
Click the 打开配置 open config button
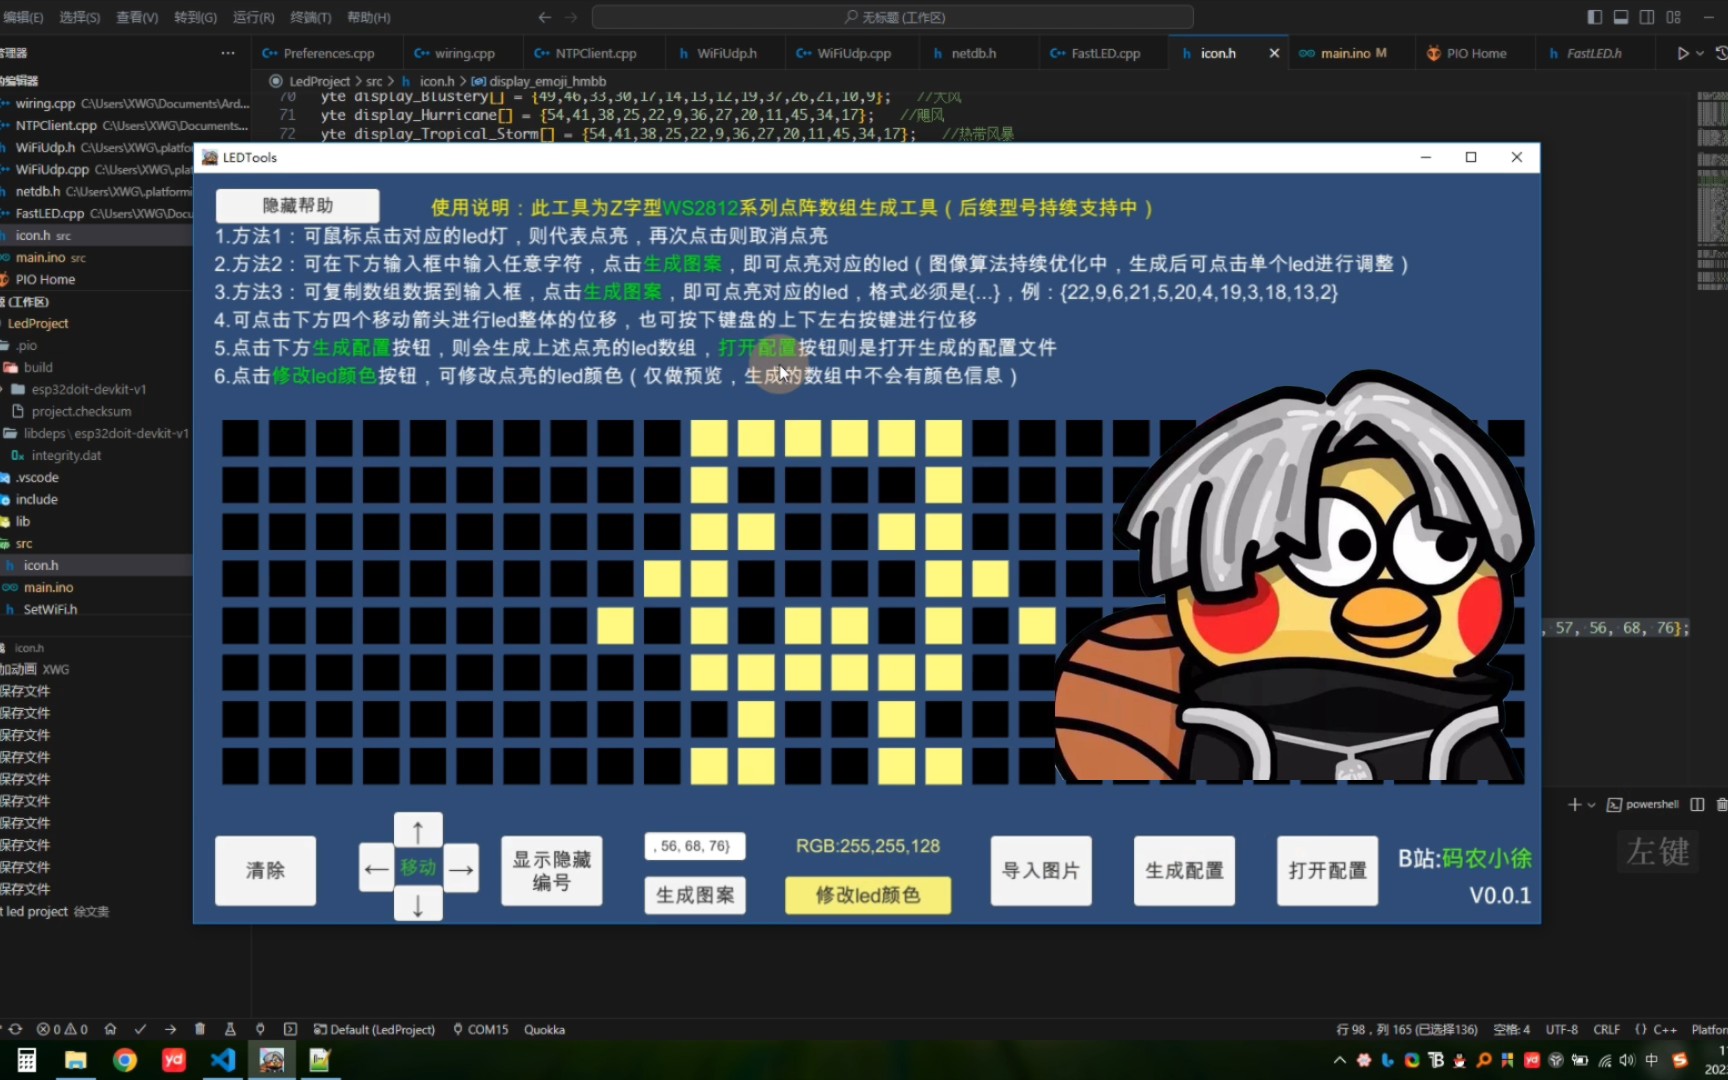pos(1327,870)
